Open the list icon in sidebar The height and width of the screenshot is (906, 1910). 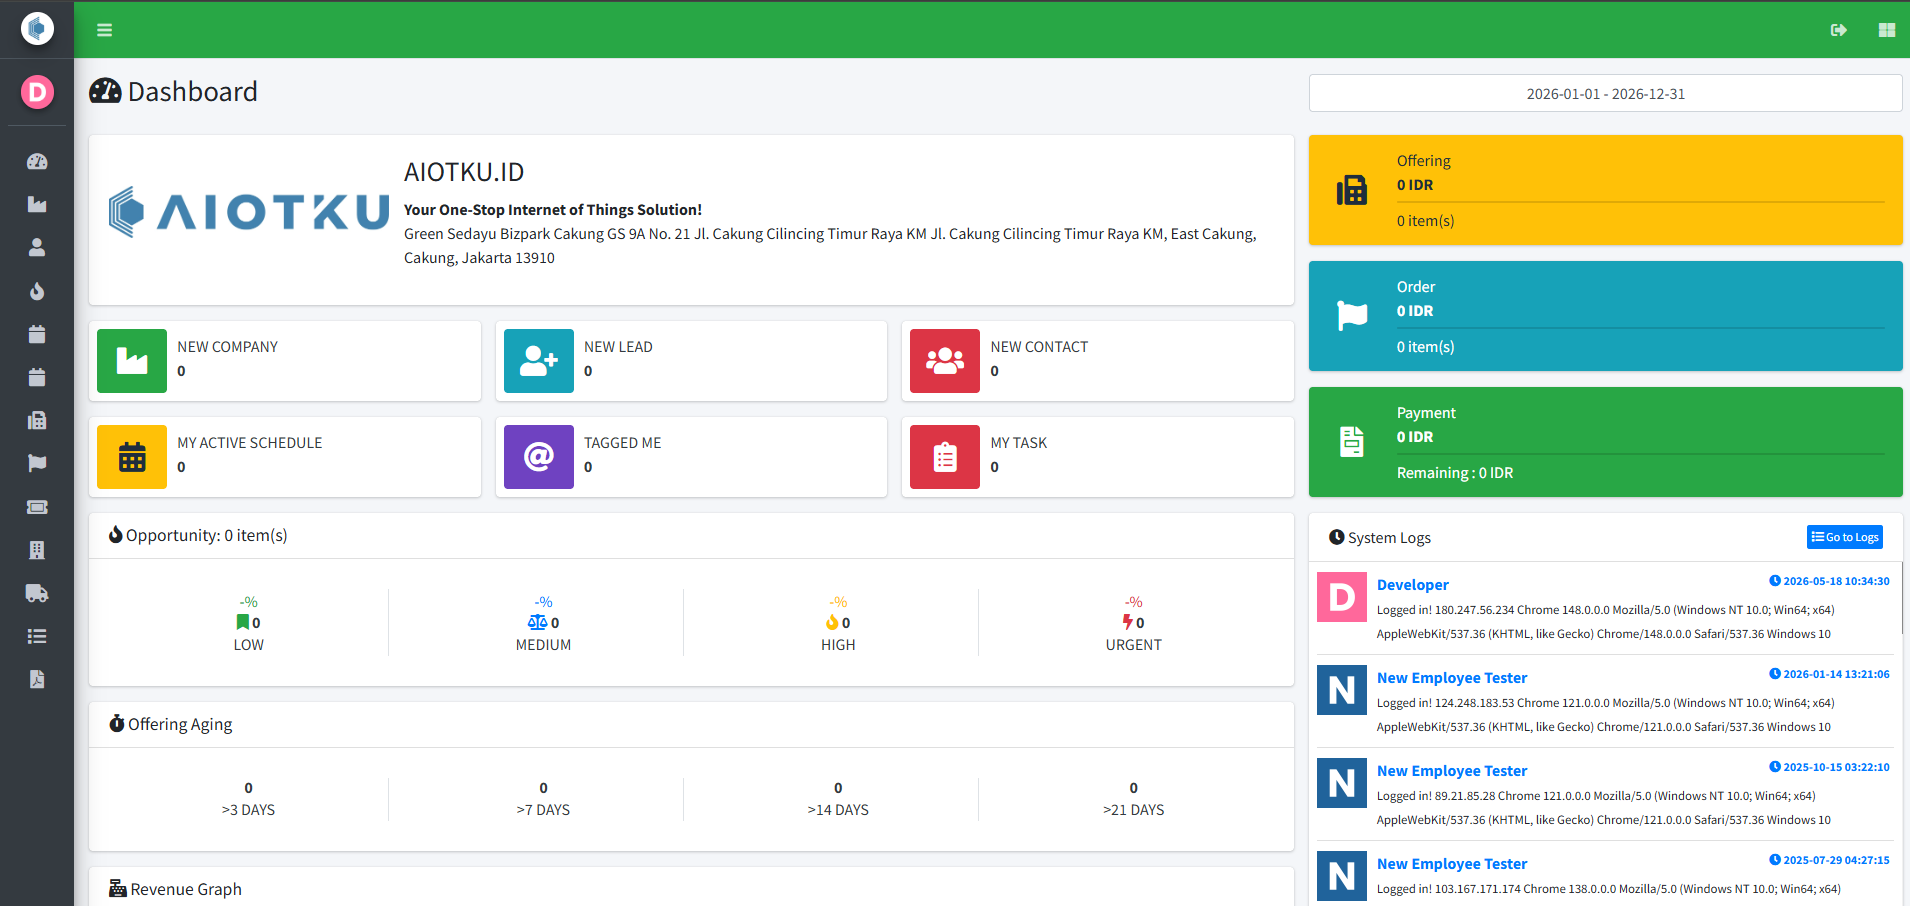pos(37,636)
